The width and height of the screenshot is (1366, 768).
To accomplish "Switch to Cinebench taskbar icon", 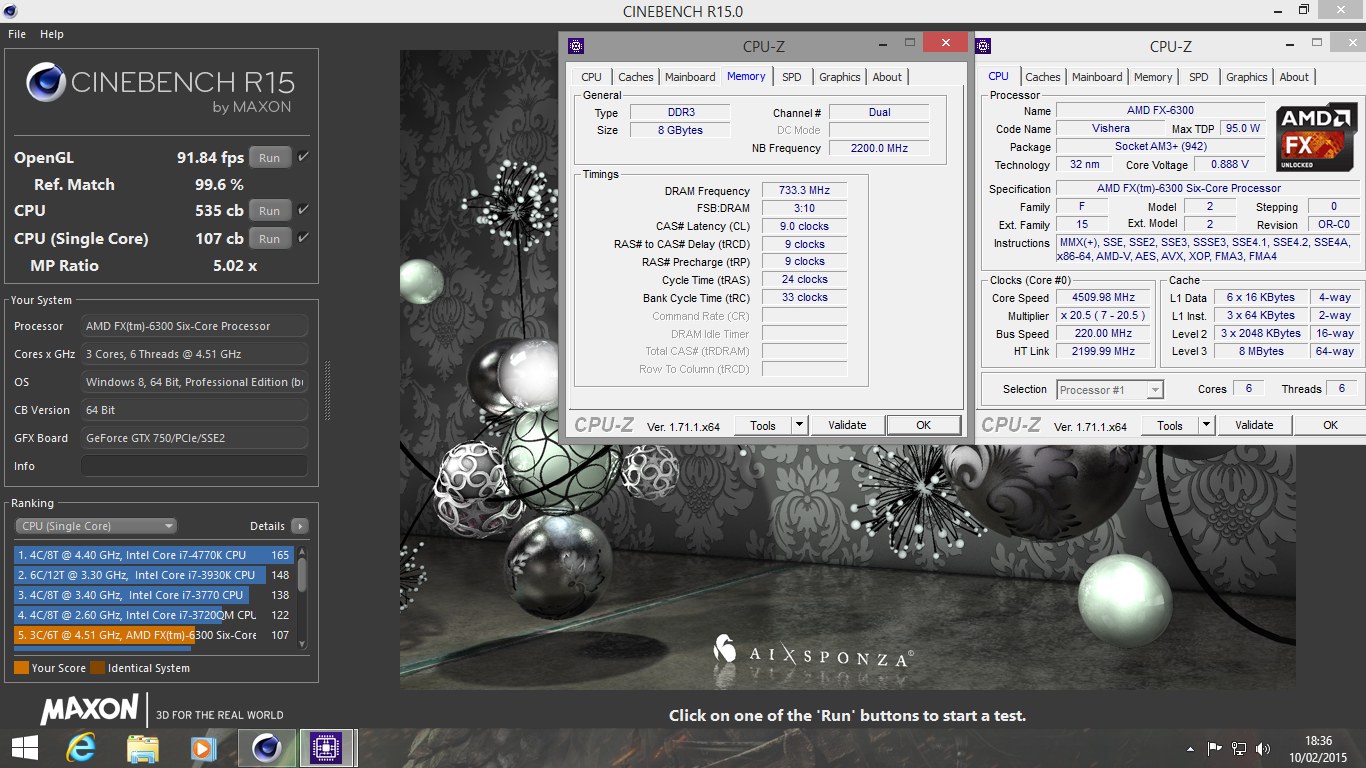I will 266,748.
